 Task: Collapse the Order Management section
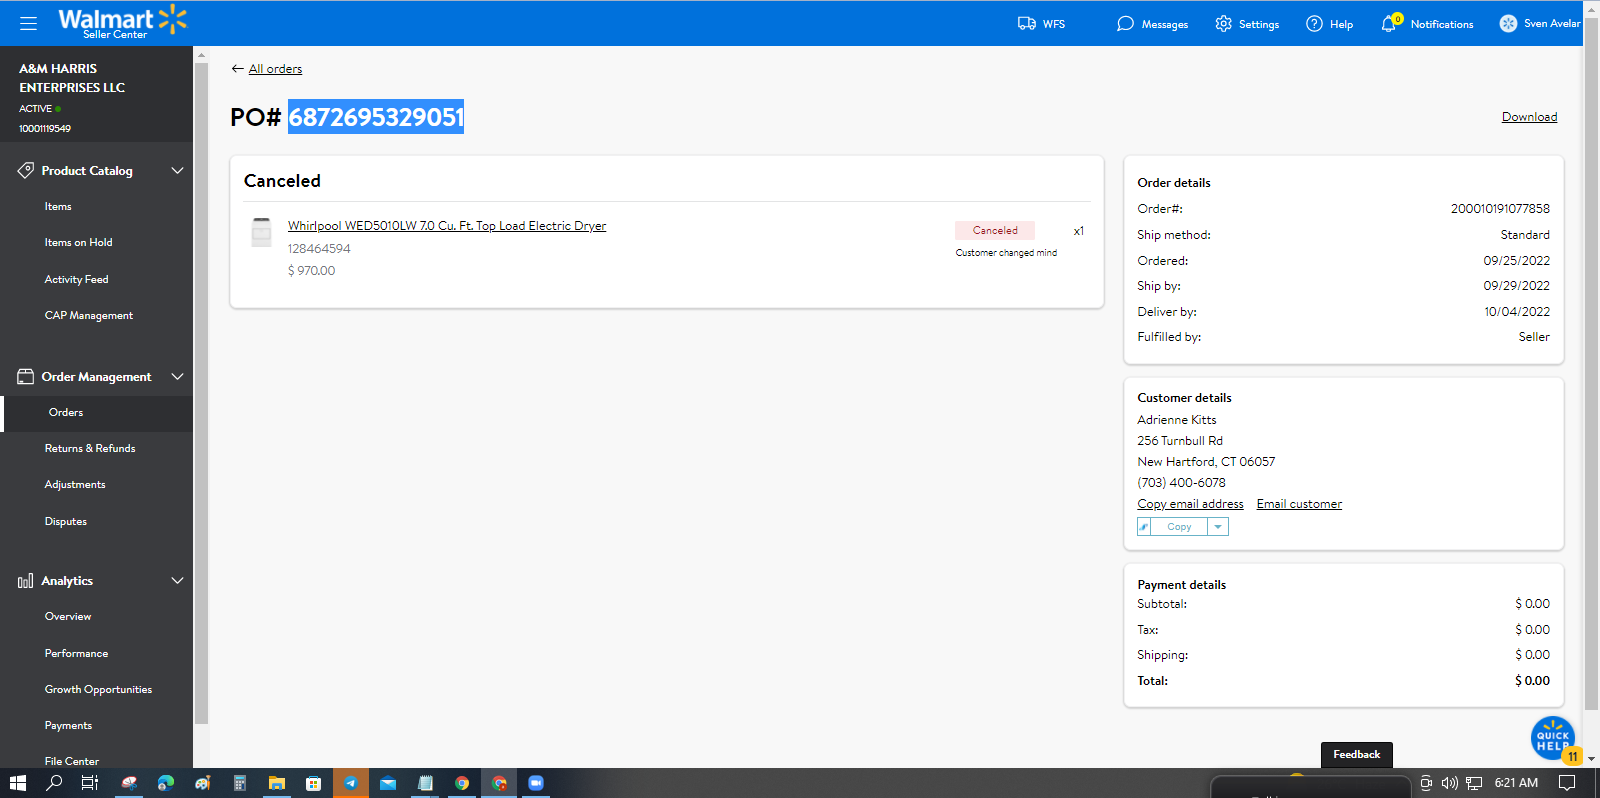point(177,377)
